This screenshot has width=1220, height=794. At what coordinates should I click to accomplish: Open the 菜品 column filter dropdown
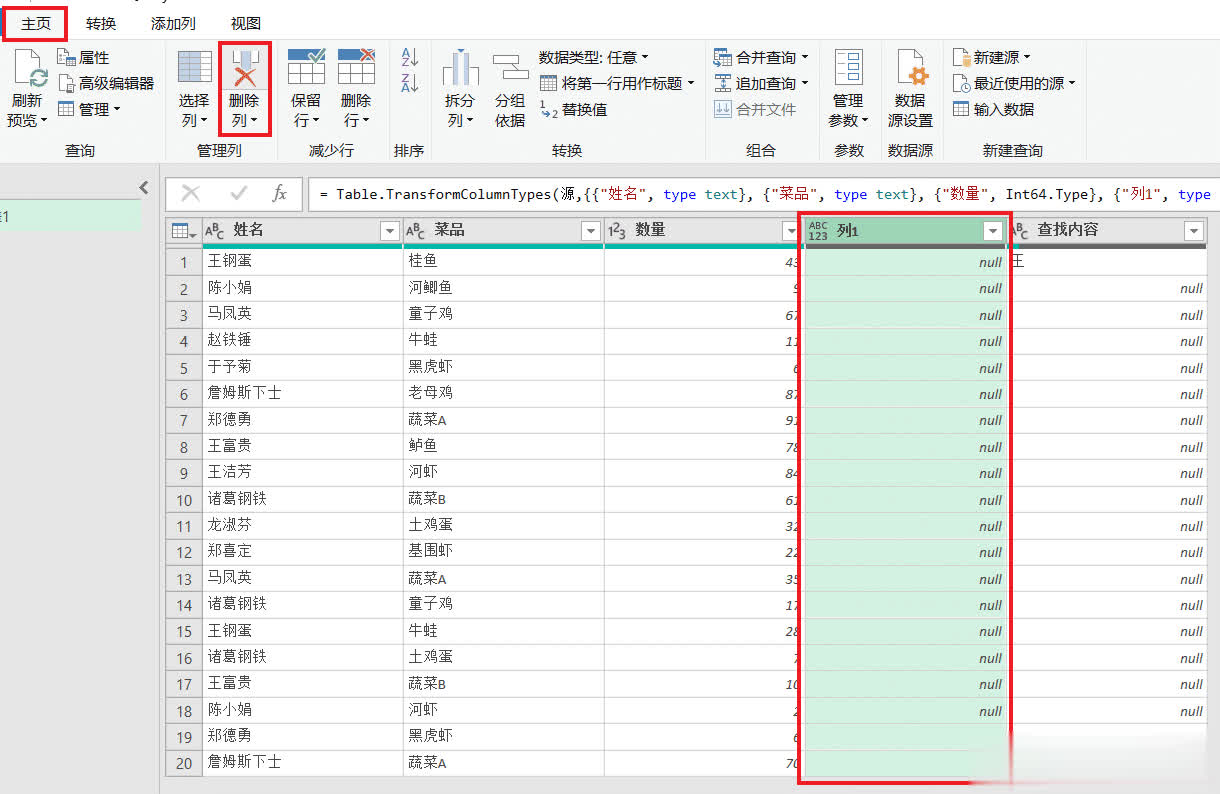(x=590, y=232)
